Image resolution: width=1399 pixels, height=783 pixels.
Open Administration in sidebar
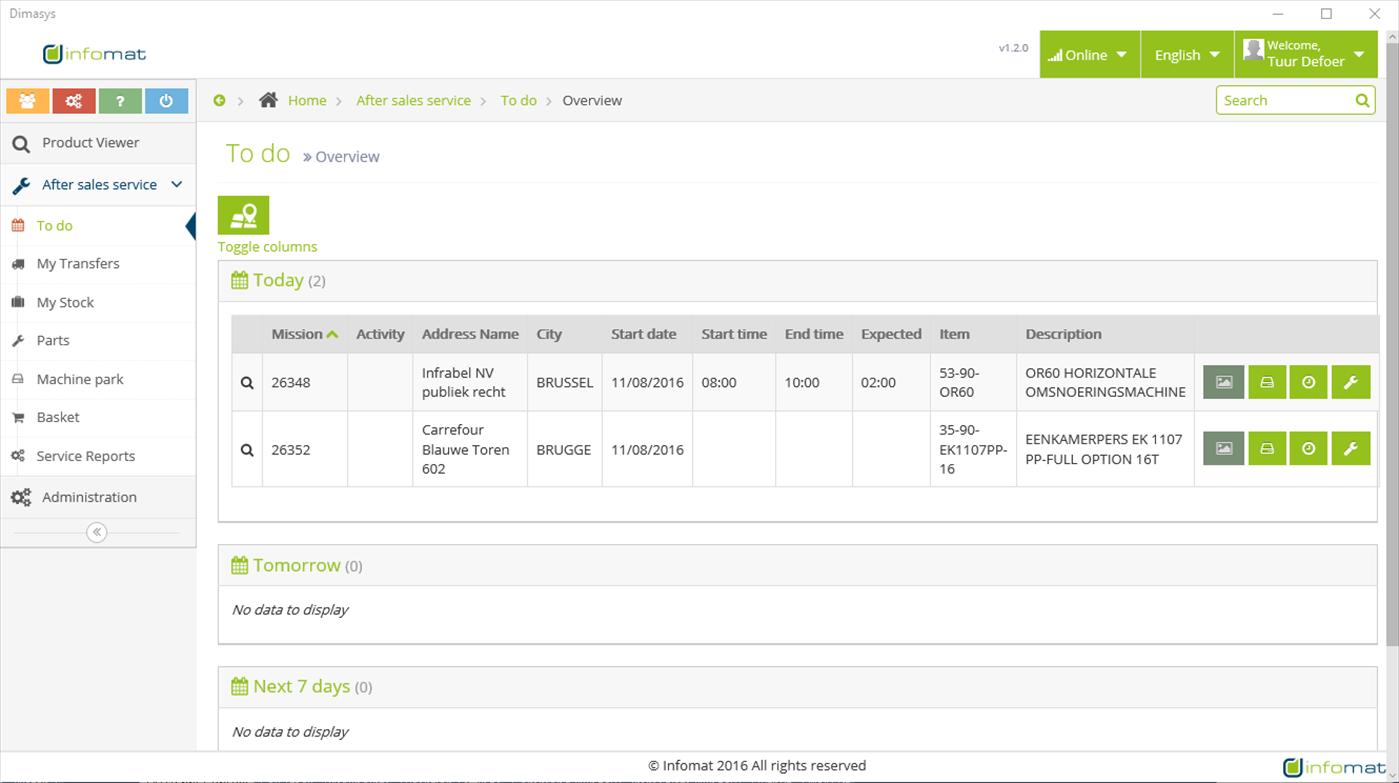[x=98, y=497]
